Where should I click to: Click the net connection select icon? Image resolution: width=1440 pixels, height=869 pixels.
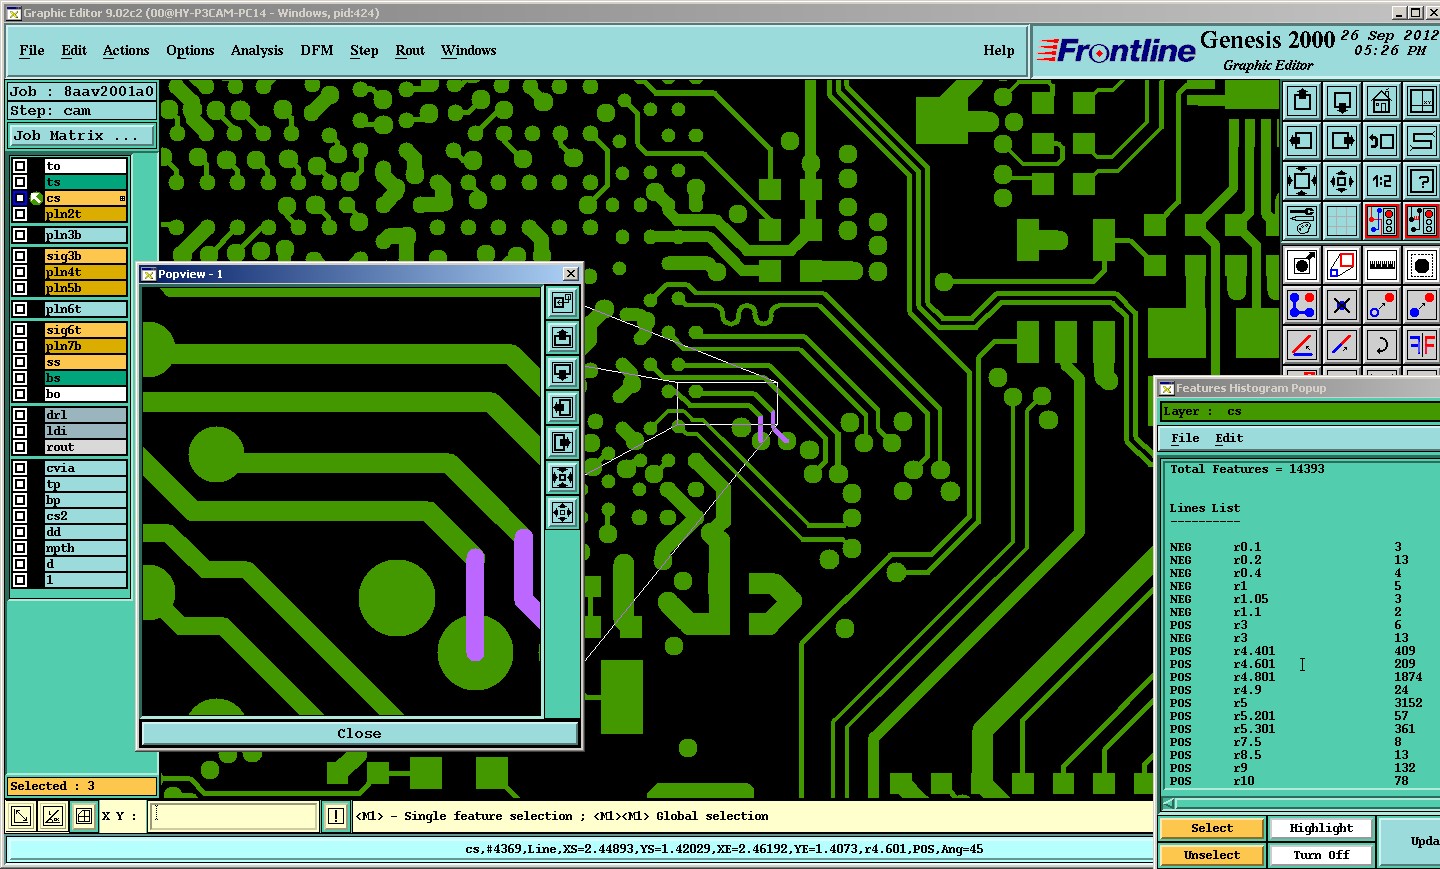point(1302,305)
